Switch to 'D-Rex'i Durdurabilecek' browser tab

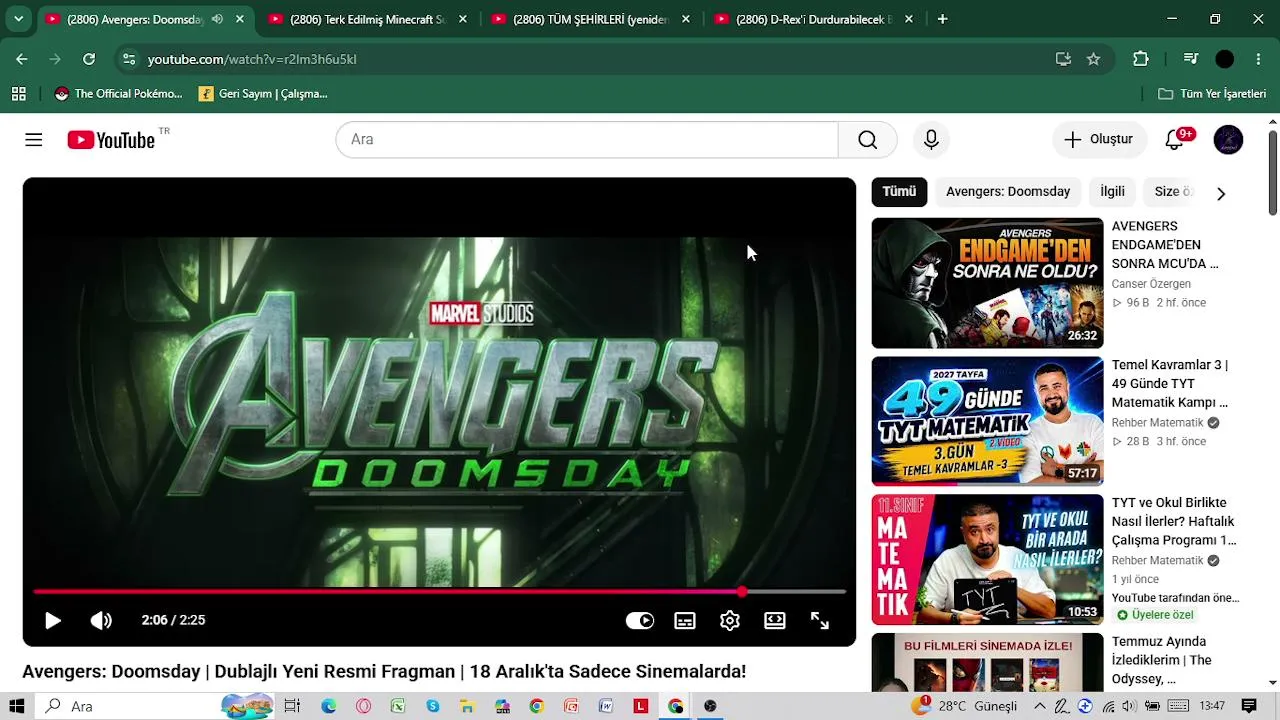point(813,19)
